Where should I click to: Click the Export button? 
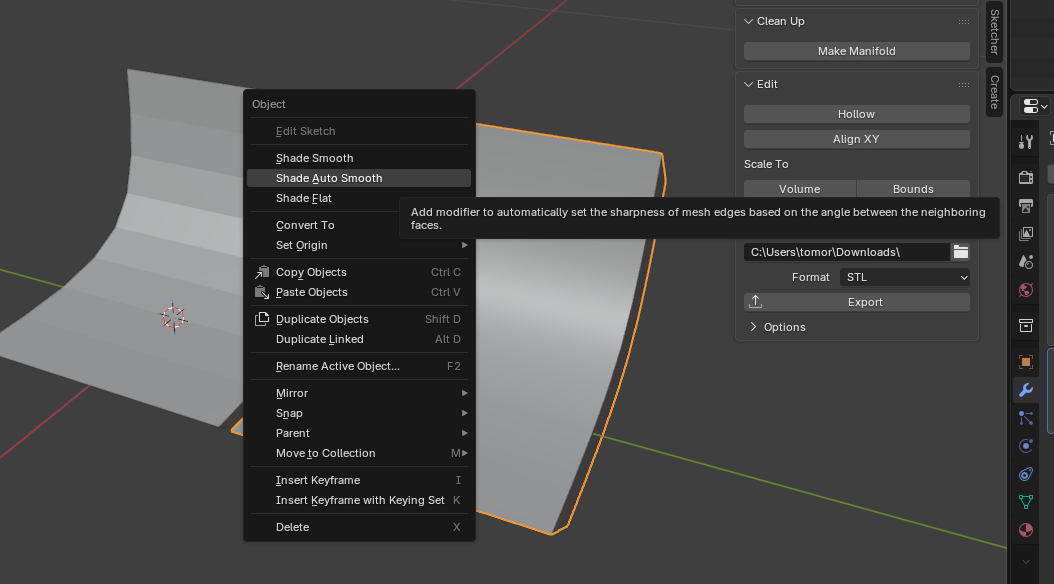[856, 302]
